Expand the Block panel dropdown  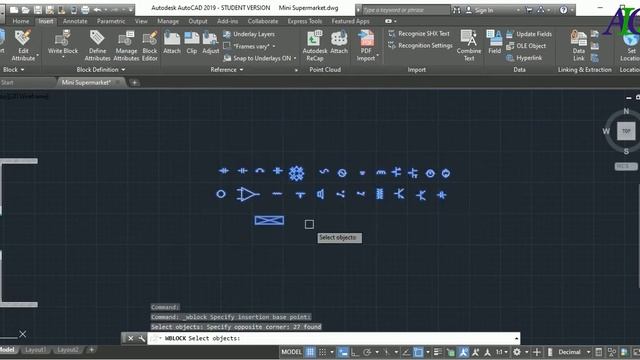tap(13, 70)
